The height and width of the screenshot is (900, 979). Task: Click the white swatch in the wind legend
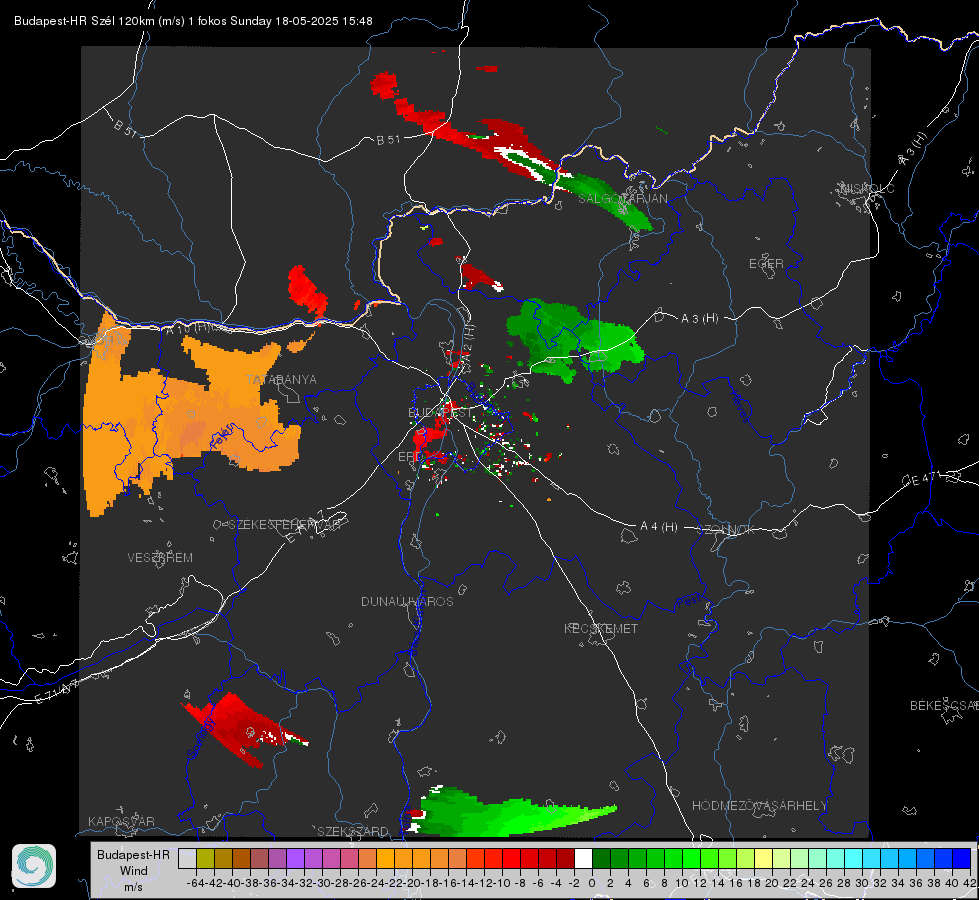(x=583, y=858)
